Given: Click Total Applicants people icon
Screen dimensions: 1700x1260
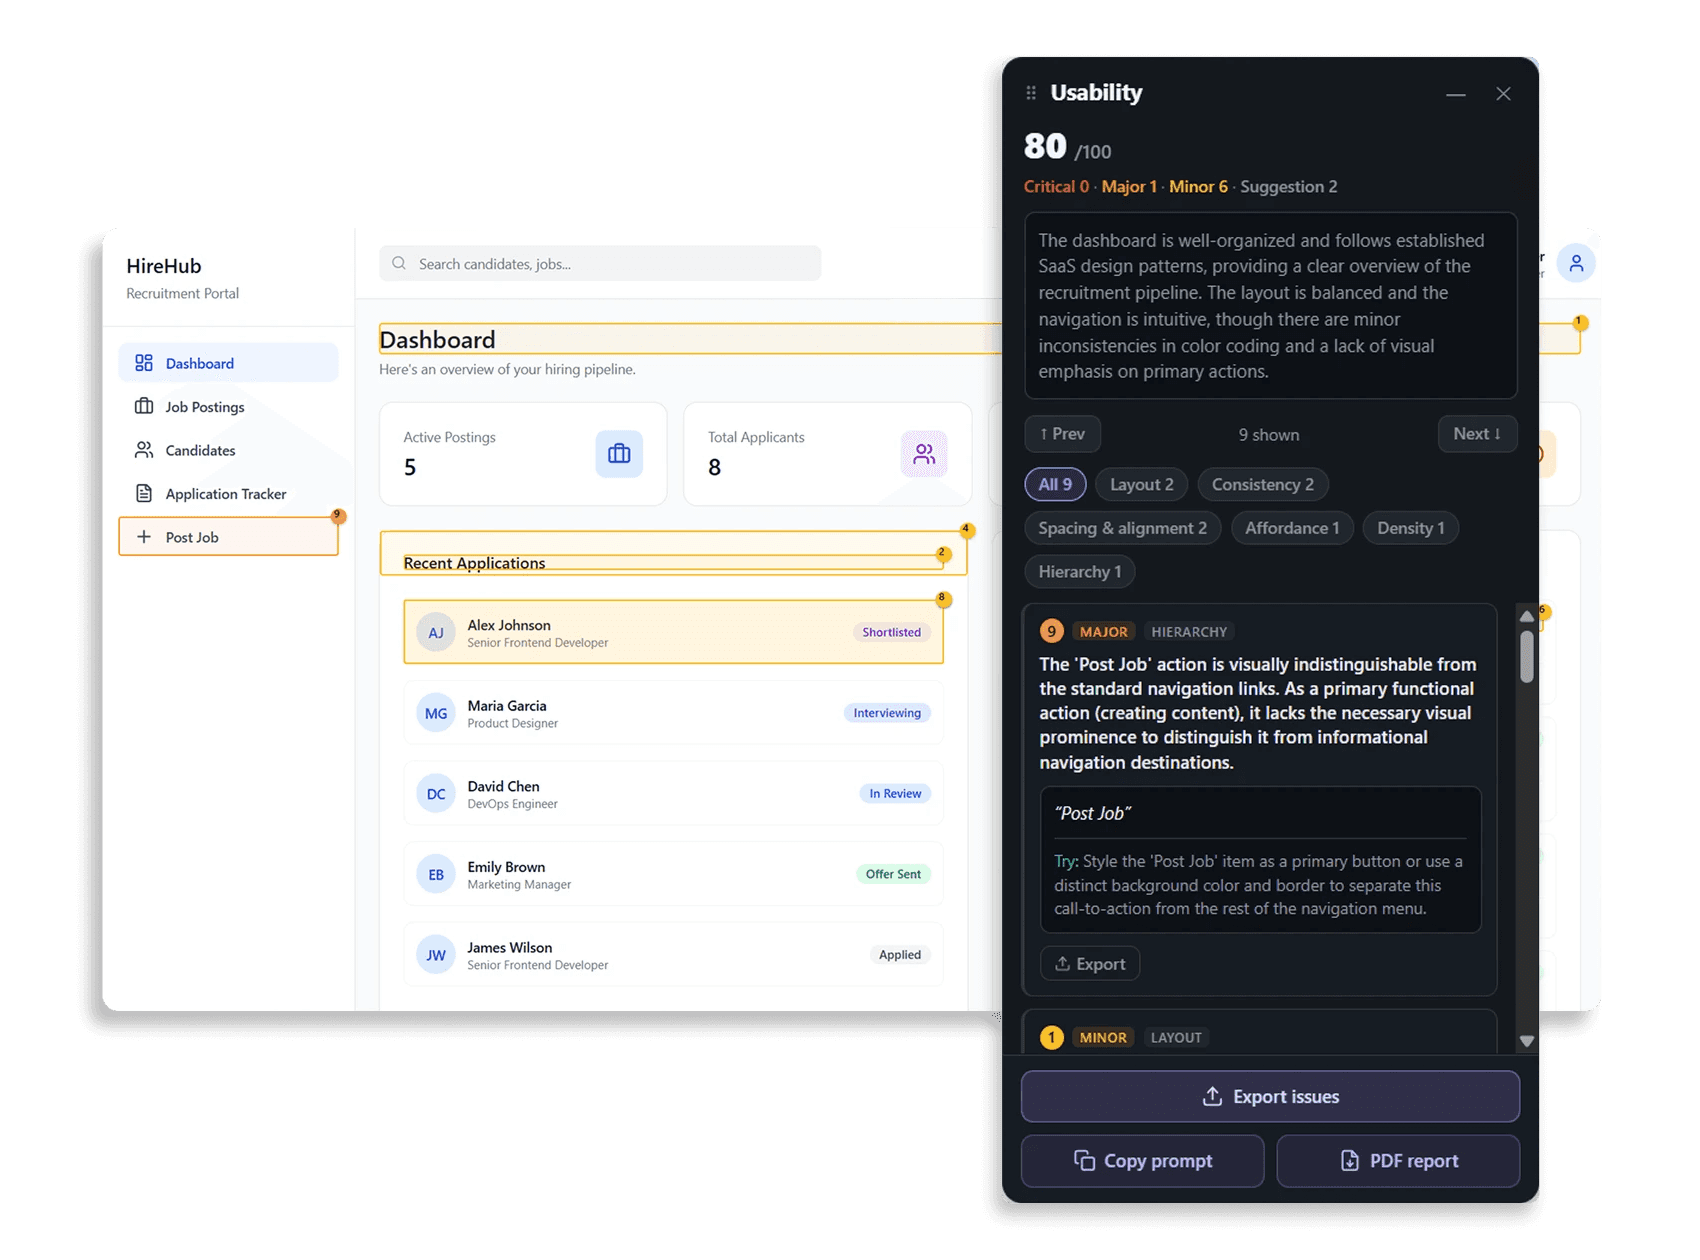Looking at the screenshot, I should [x=924, y=454].
